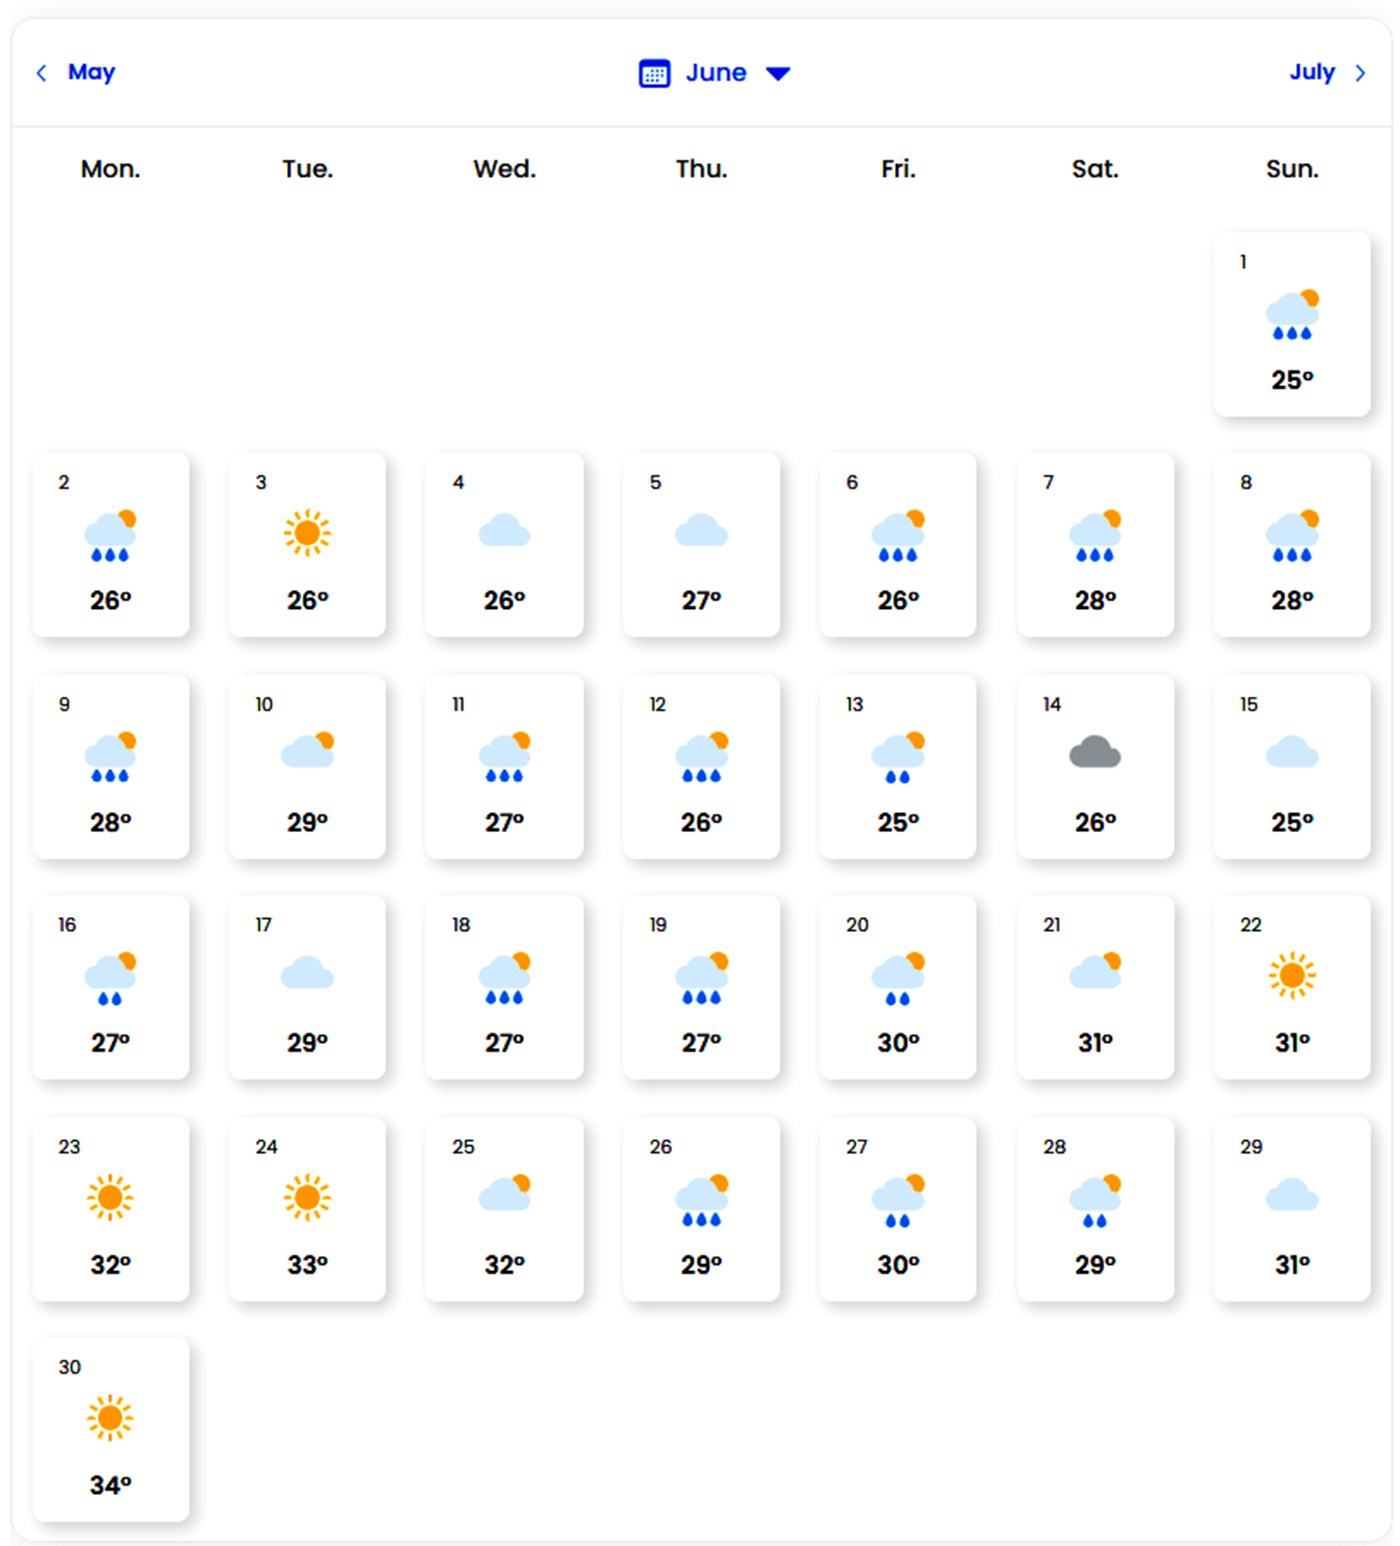Click the sun icon on June 30
The height and width of the screenshot is (1546, 1400).
click(x=110, y=1418)
